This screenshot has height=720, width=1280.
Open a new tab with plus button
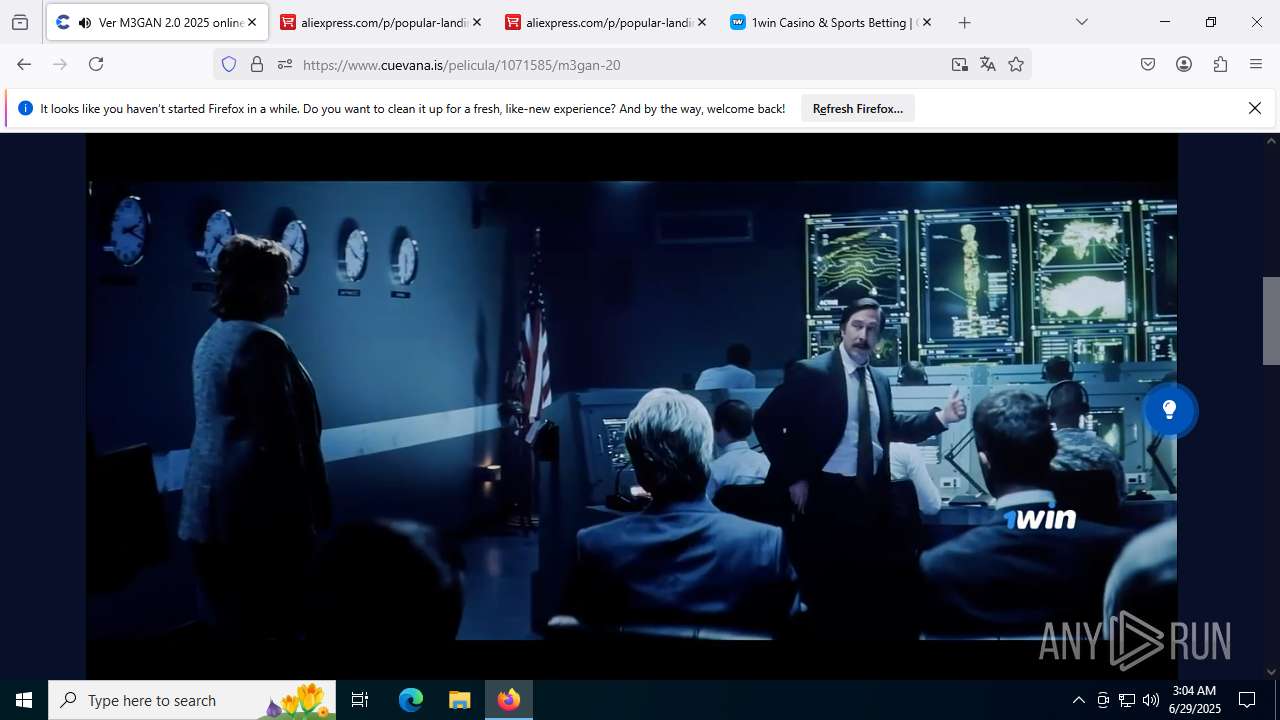964,22
